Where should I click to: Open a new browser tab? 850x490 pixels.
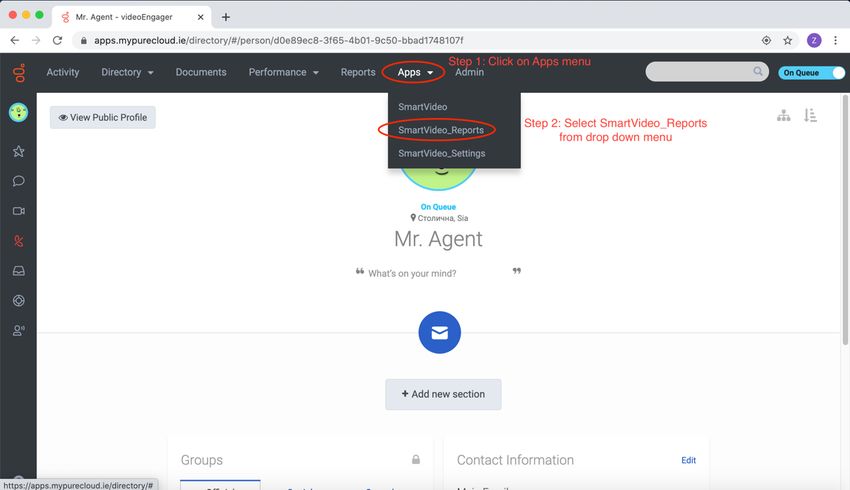226,17
